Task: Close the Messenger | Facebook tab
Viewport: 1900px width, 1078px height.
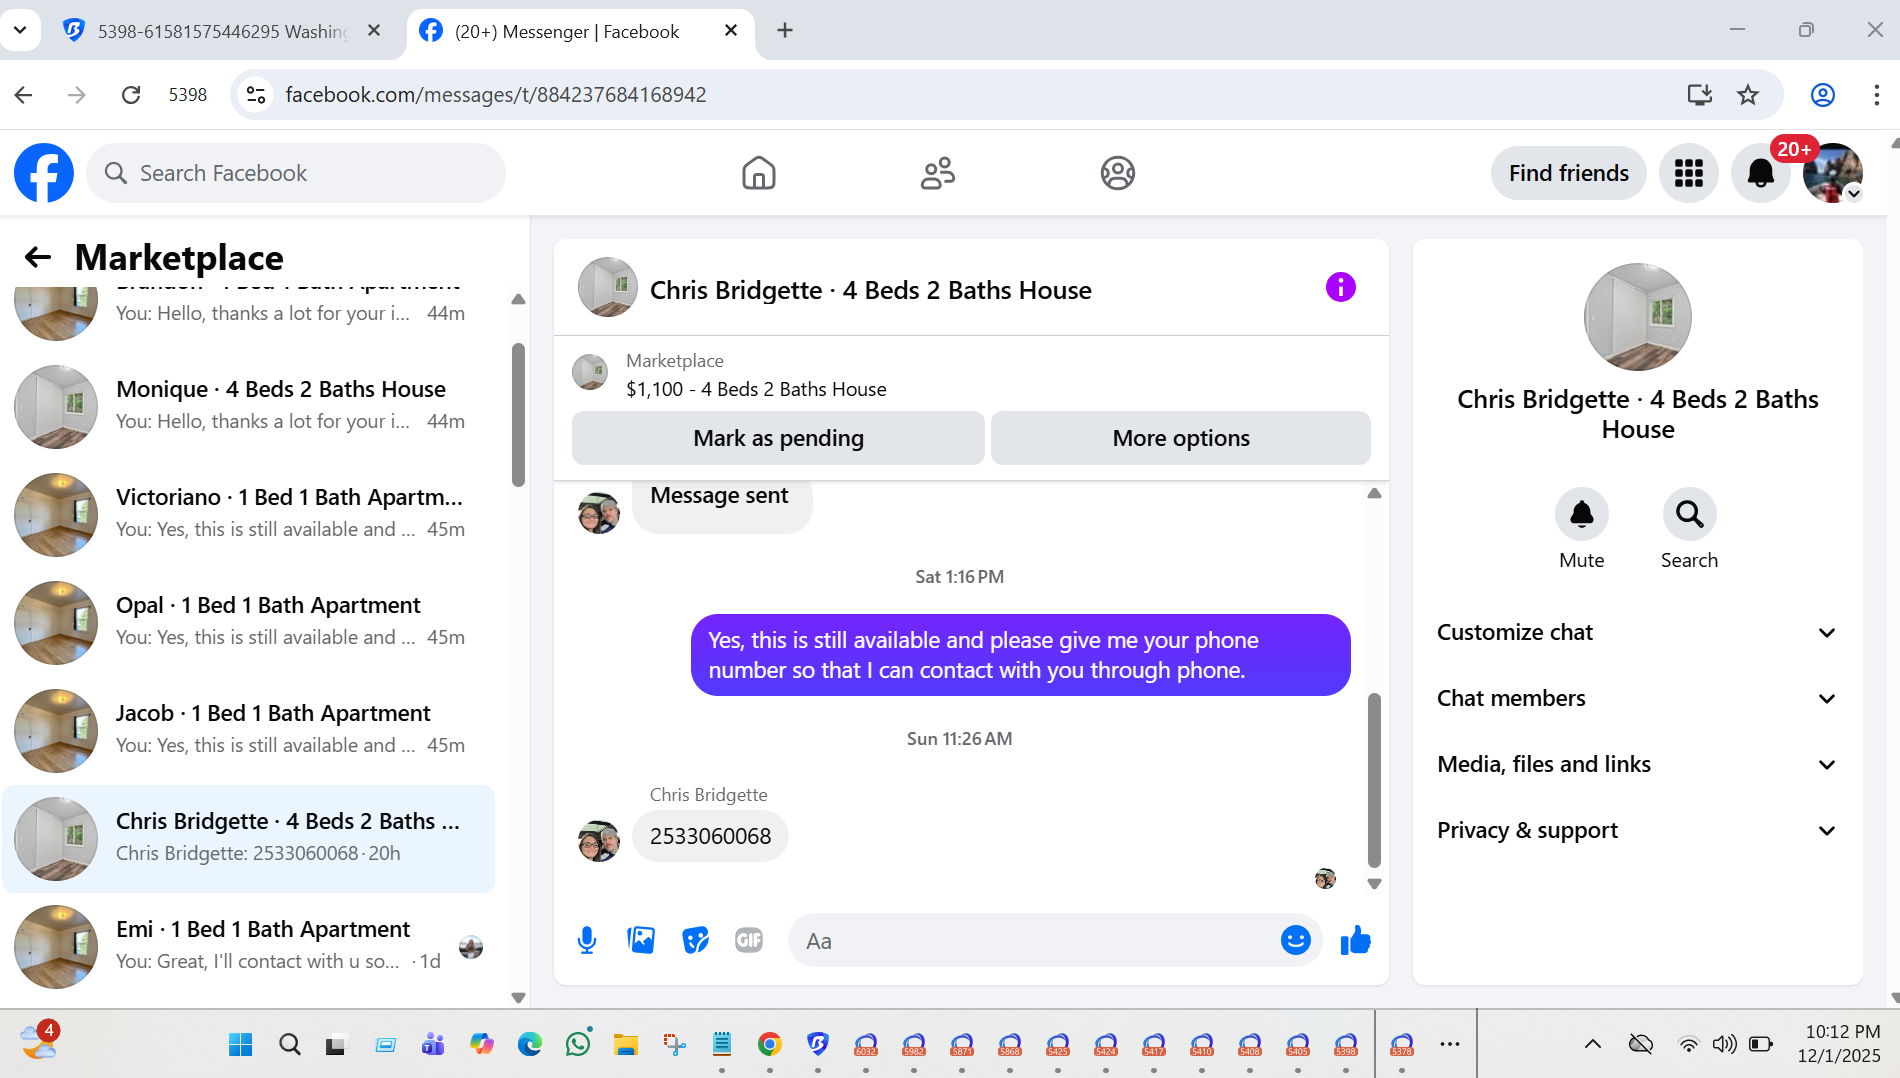Action: (x=731, y=31)
